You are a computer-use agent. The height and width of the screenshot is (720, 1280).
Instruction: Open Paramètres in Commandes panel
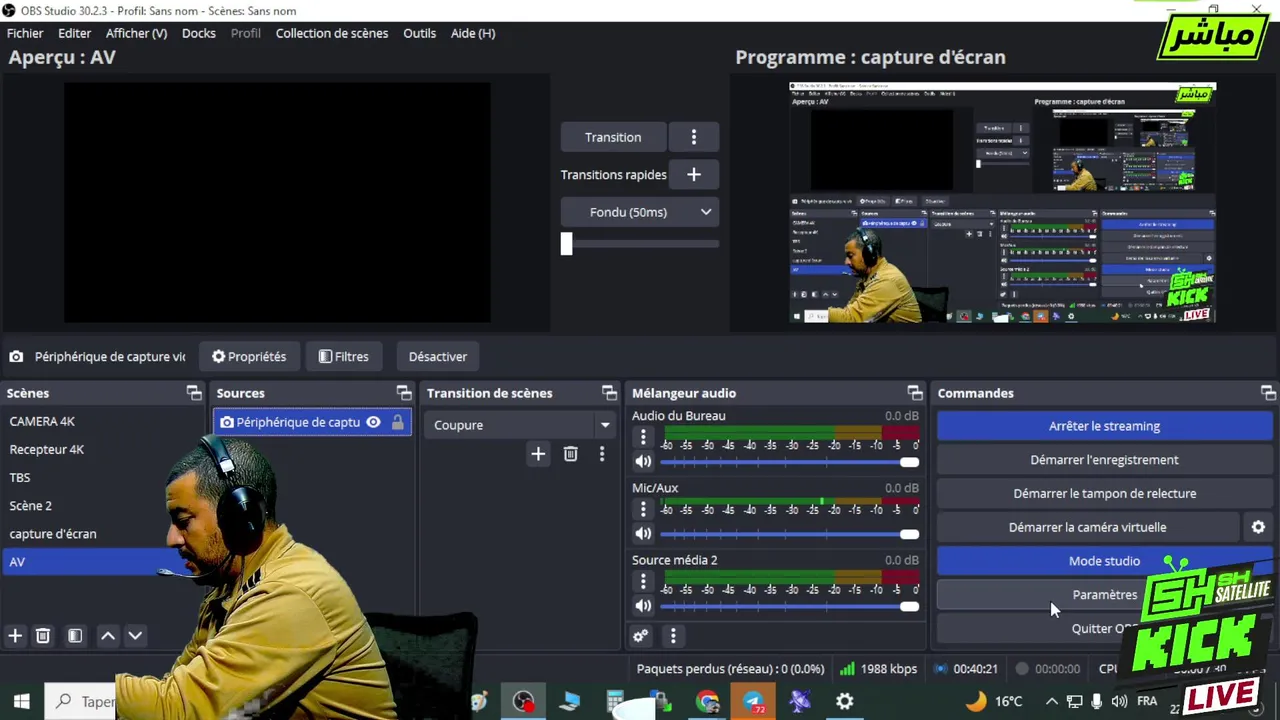1104,595
